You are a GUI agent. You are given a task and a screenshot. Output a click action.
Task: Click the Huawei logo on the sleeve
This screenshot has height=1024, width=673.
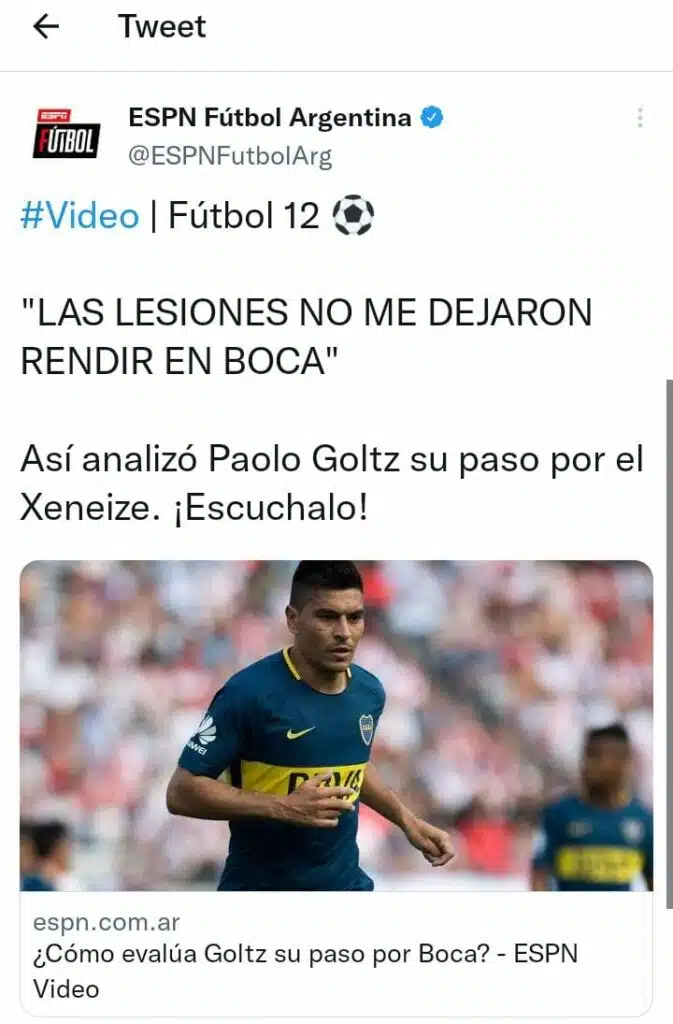205,733
